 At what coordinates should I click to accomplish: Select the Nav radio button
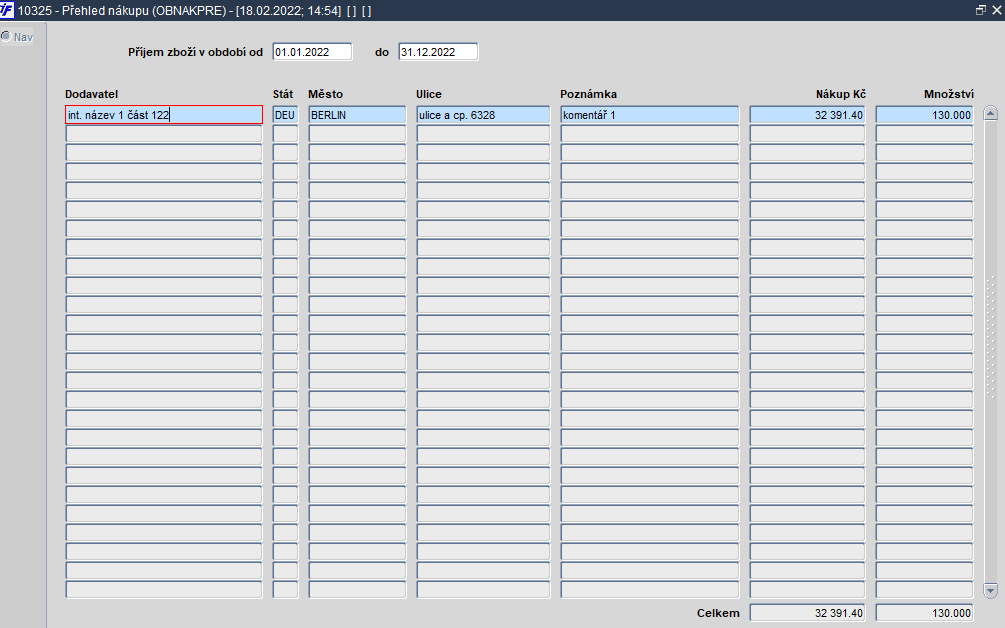point(6,37)
